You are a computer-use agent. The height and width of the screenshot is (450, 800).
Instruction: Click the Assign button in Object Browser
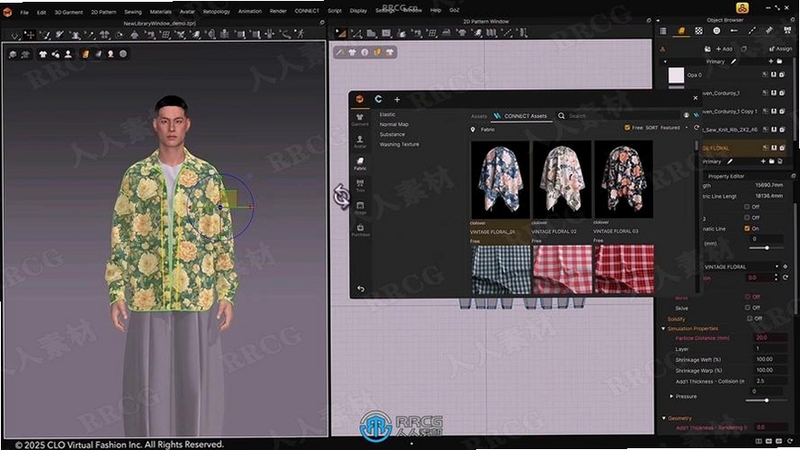781,49
